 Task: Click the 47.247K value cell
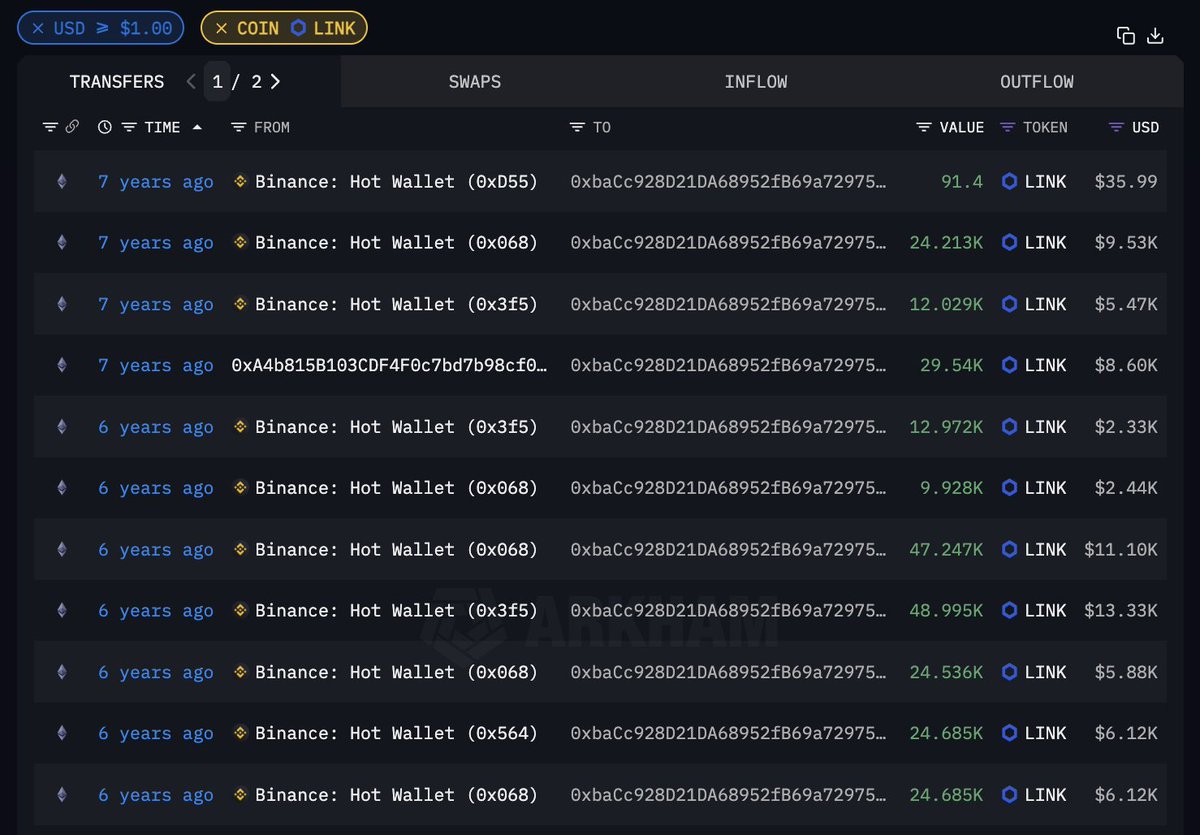click(x=947, y=549)
